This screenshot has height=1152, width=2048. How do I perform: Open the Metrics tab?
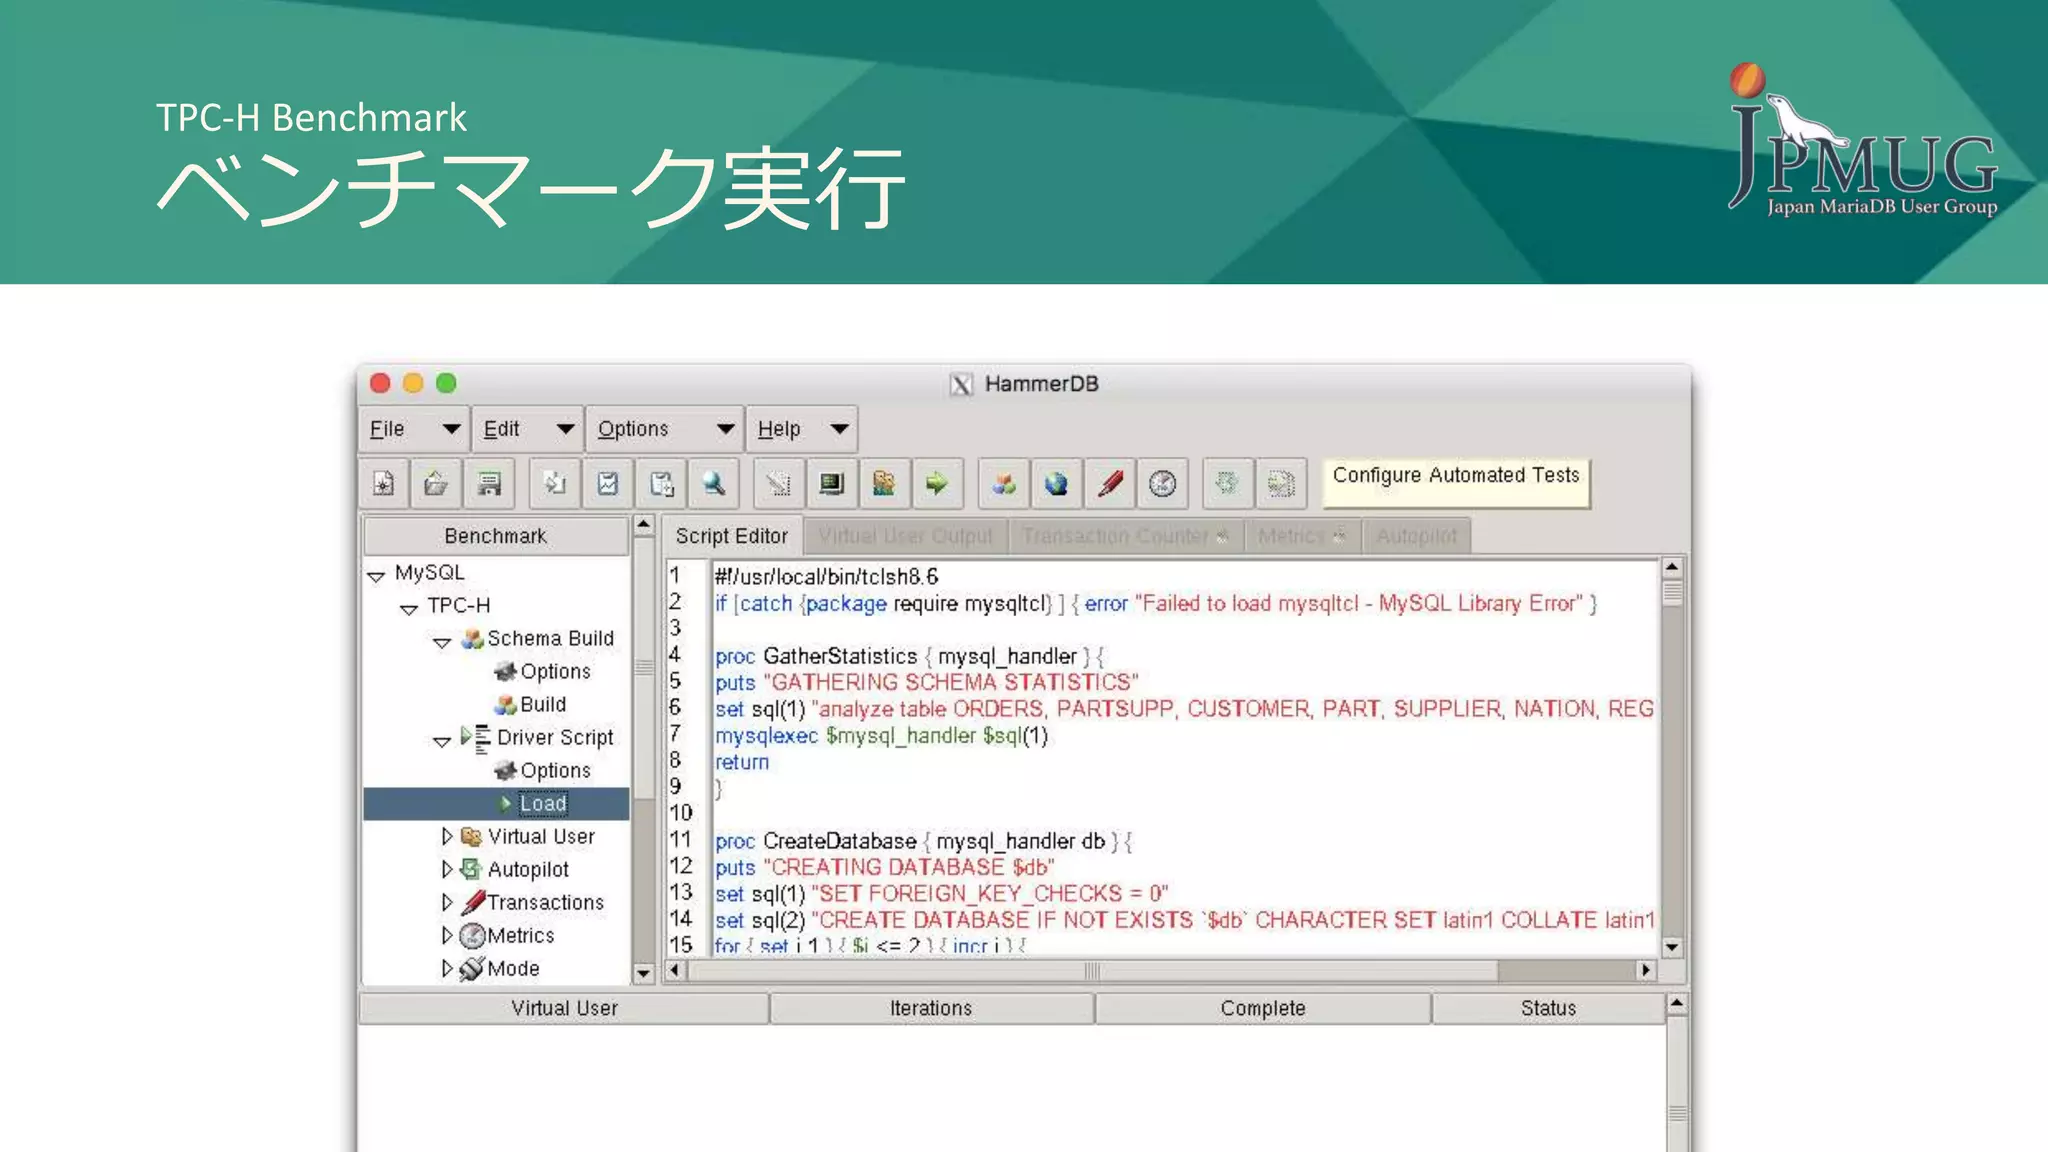[1302, 536]
